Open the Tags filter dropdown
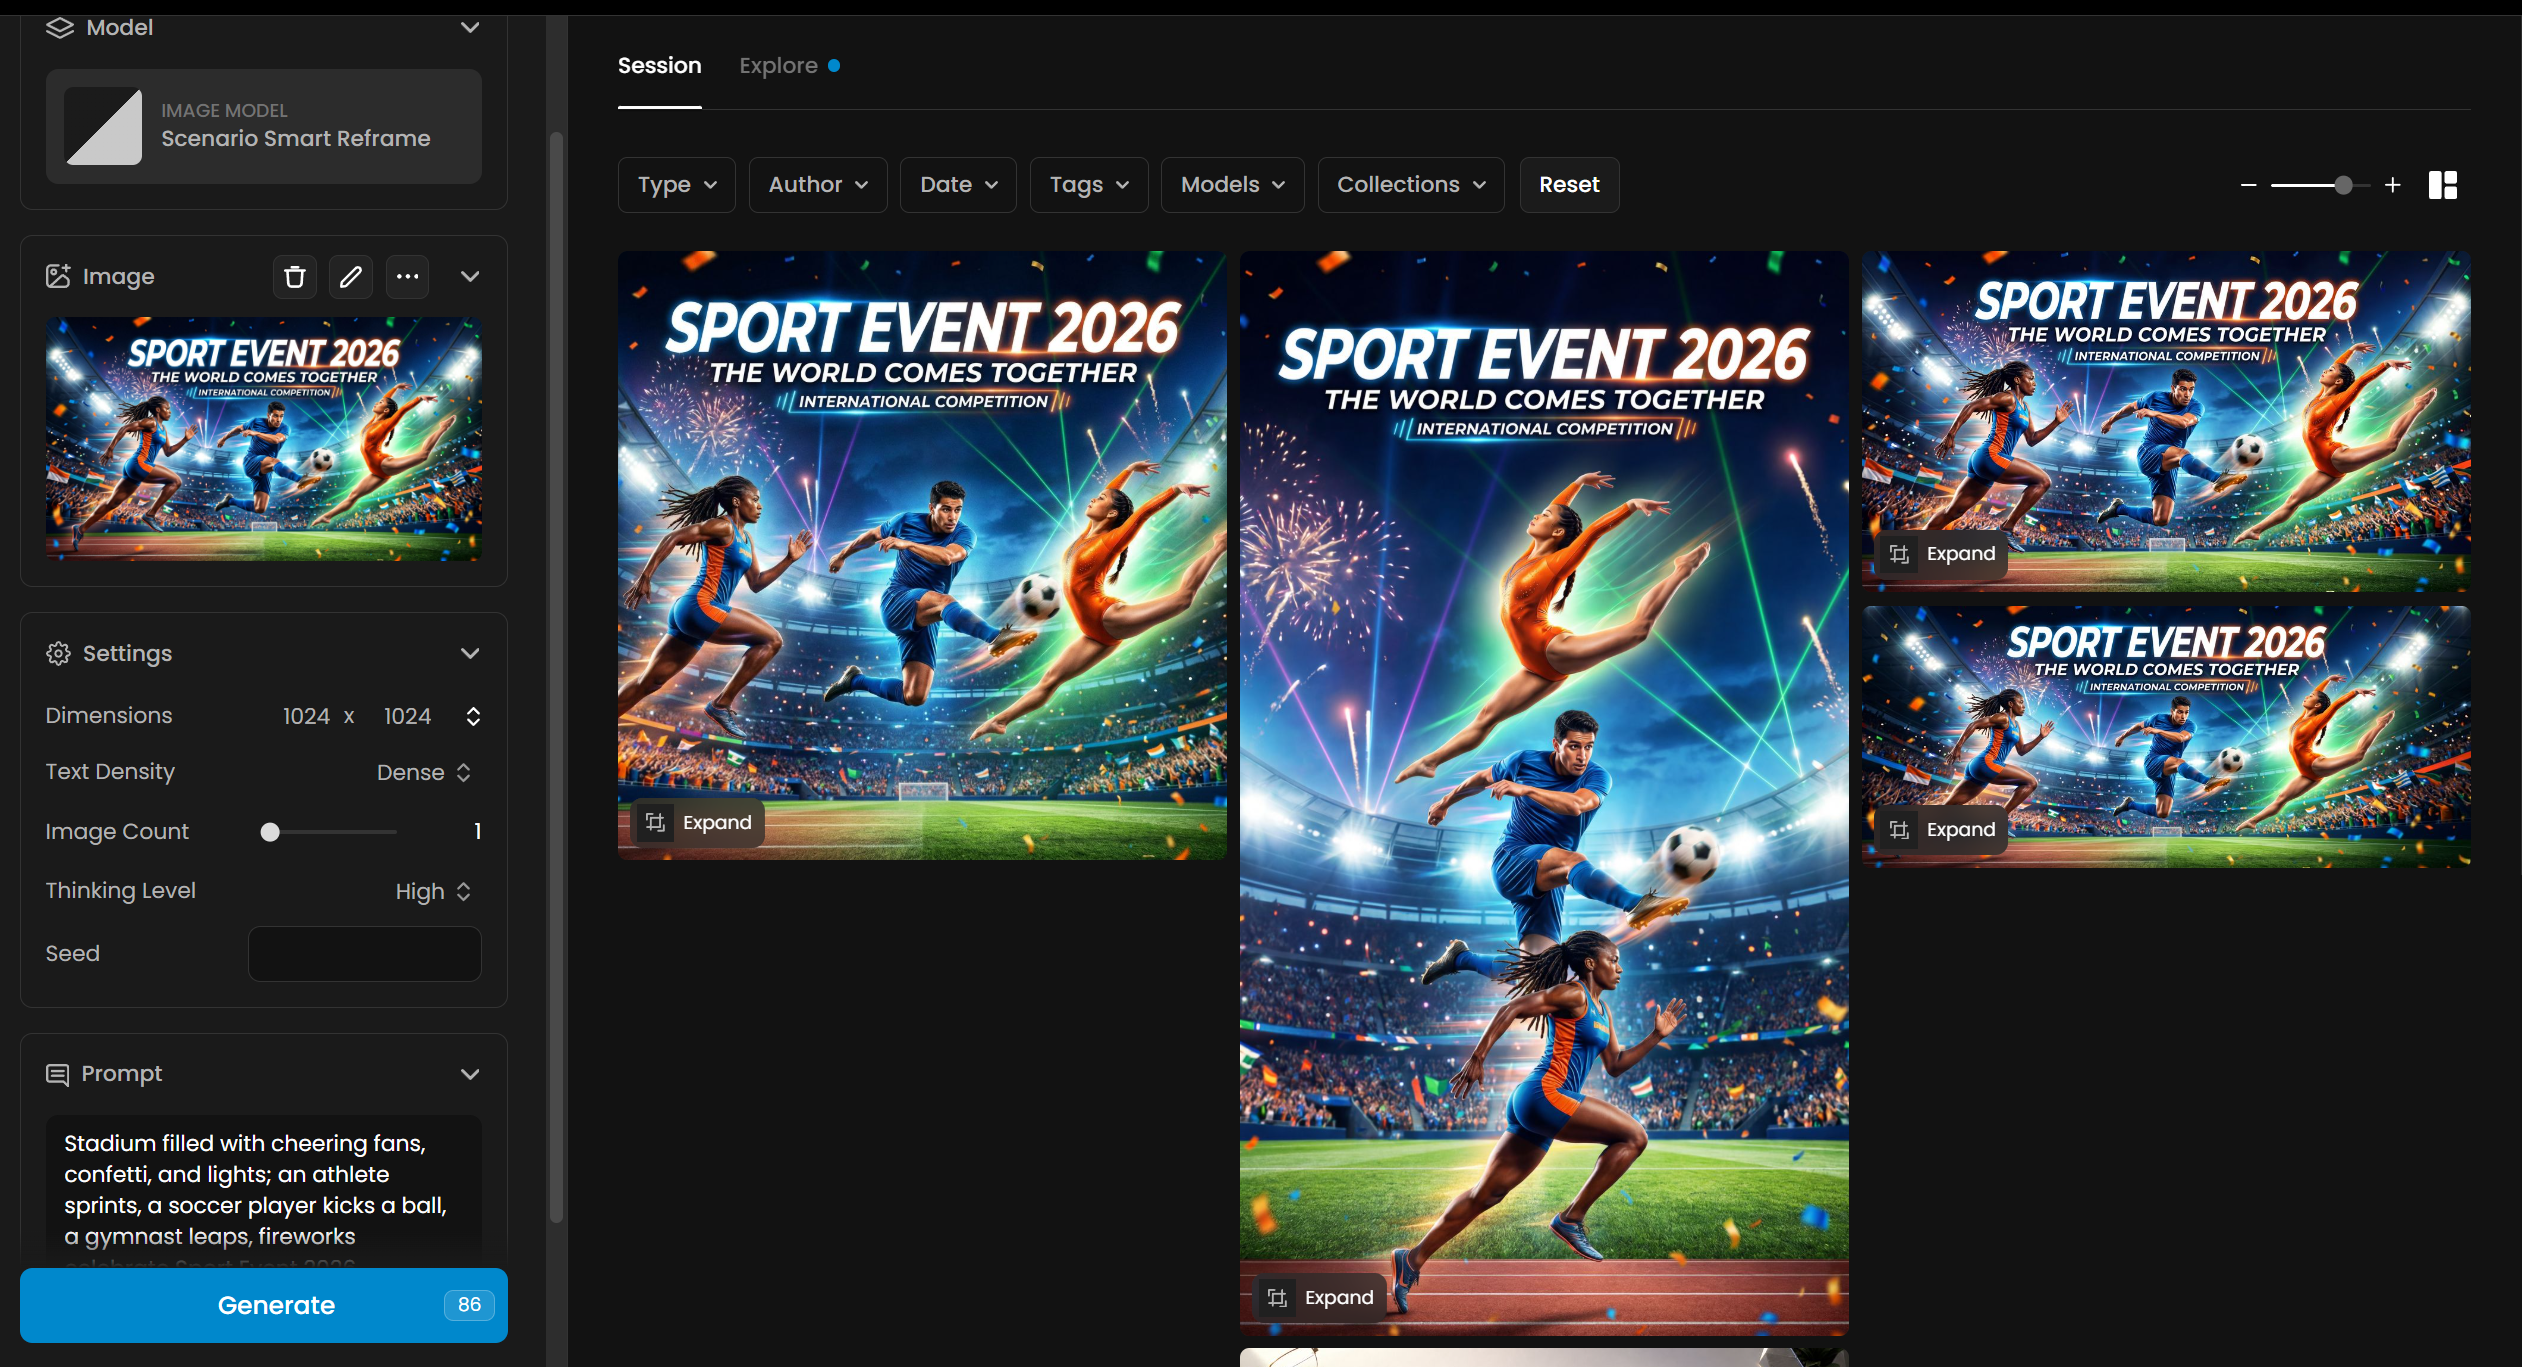The width and height of the screenshot is (2522, 1367). (x=1089, y=185)
